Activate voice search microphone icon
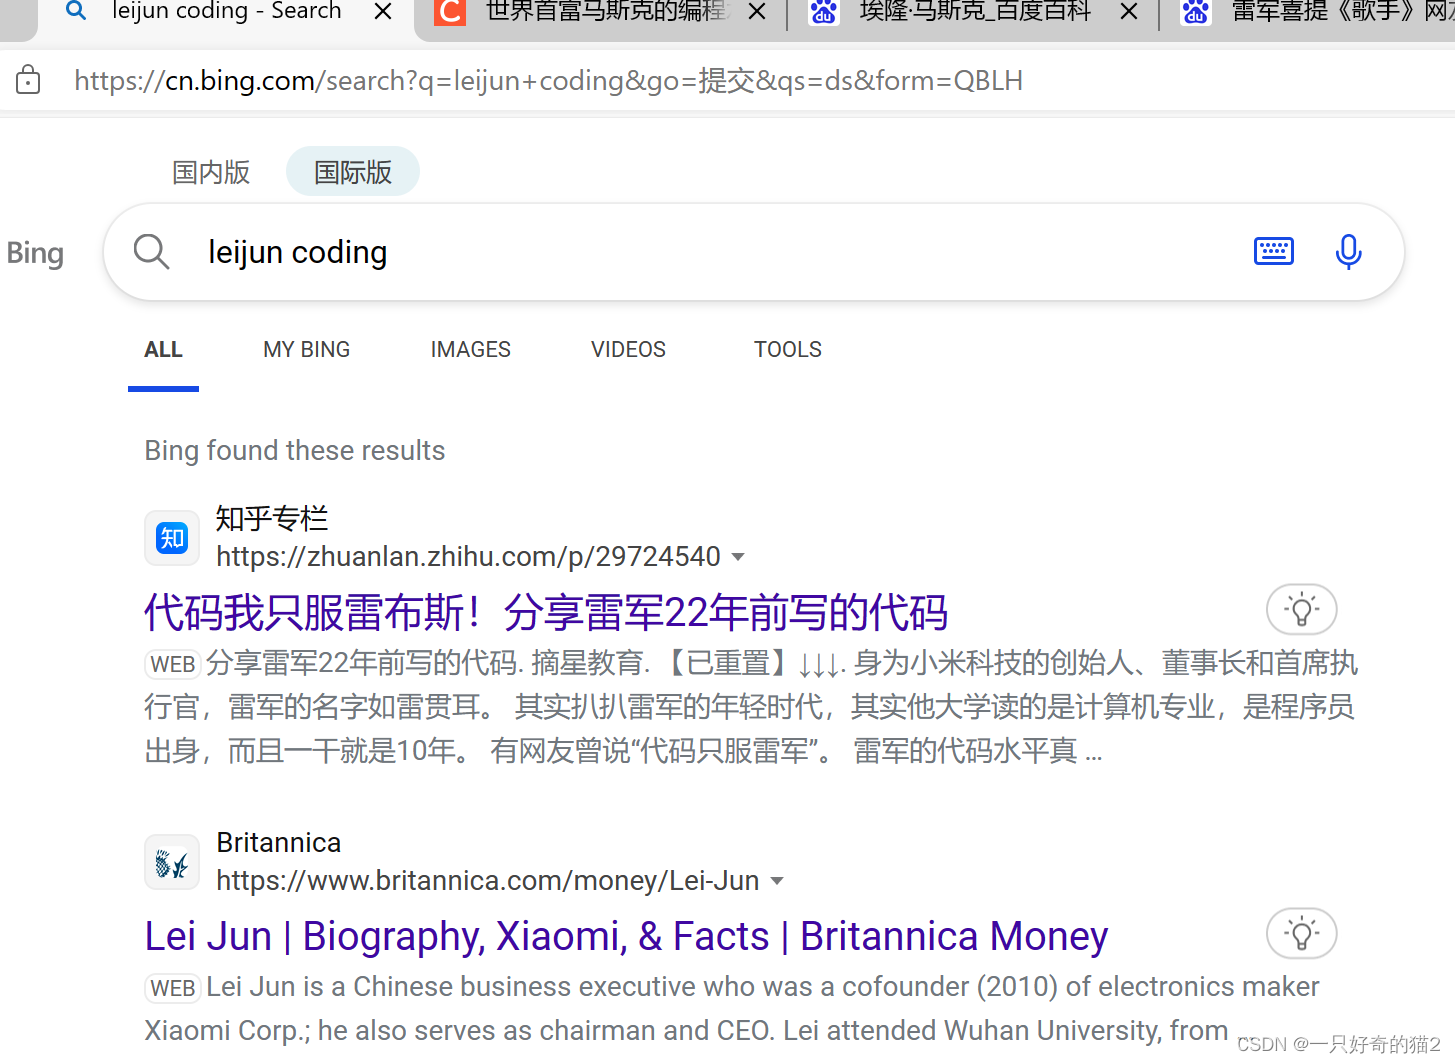 (x=1348, y=251)
